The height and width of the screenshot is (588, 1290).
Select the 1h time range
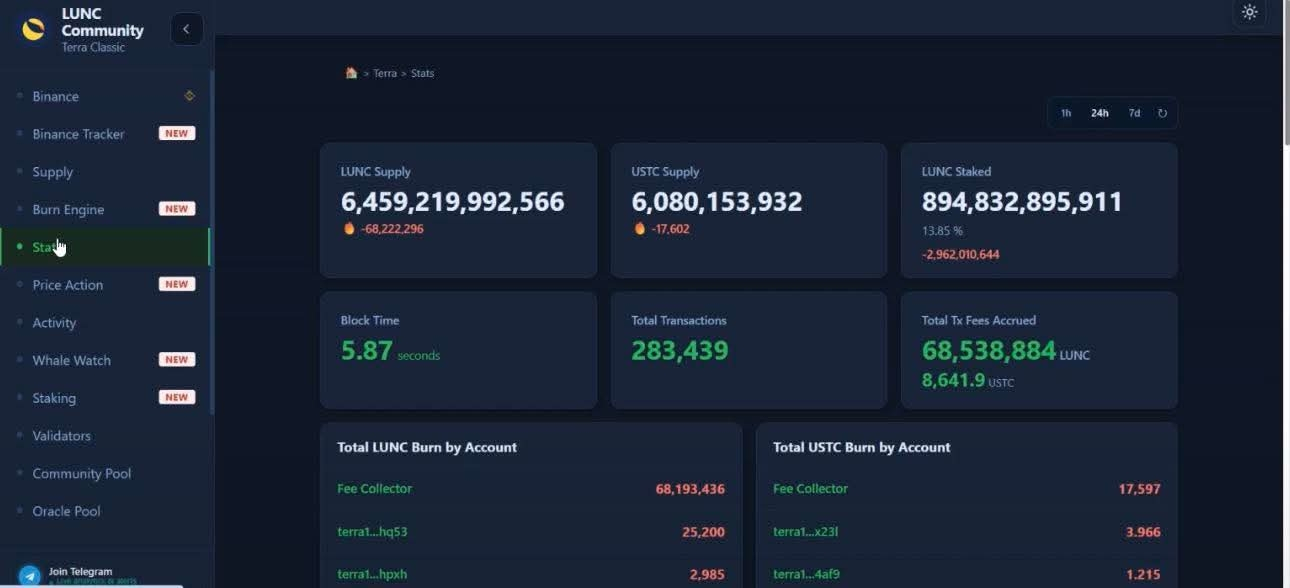[1066, 113]
